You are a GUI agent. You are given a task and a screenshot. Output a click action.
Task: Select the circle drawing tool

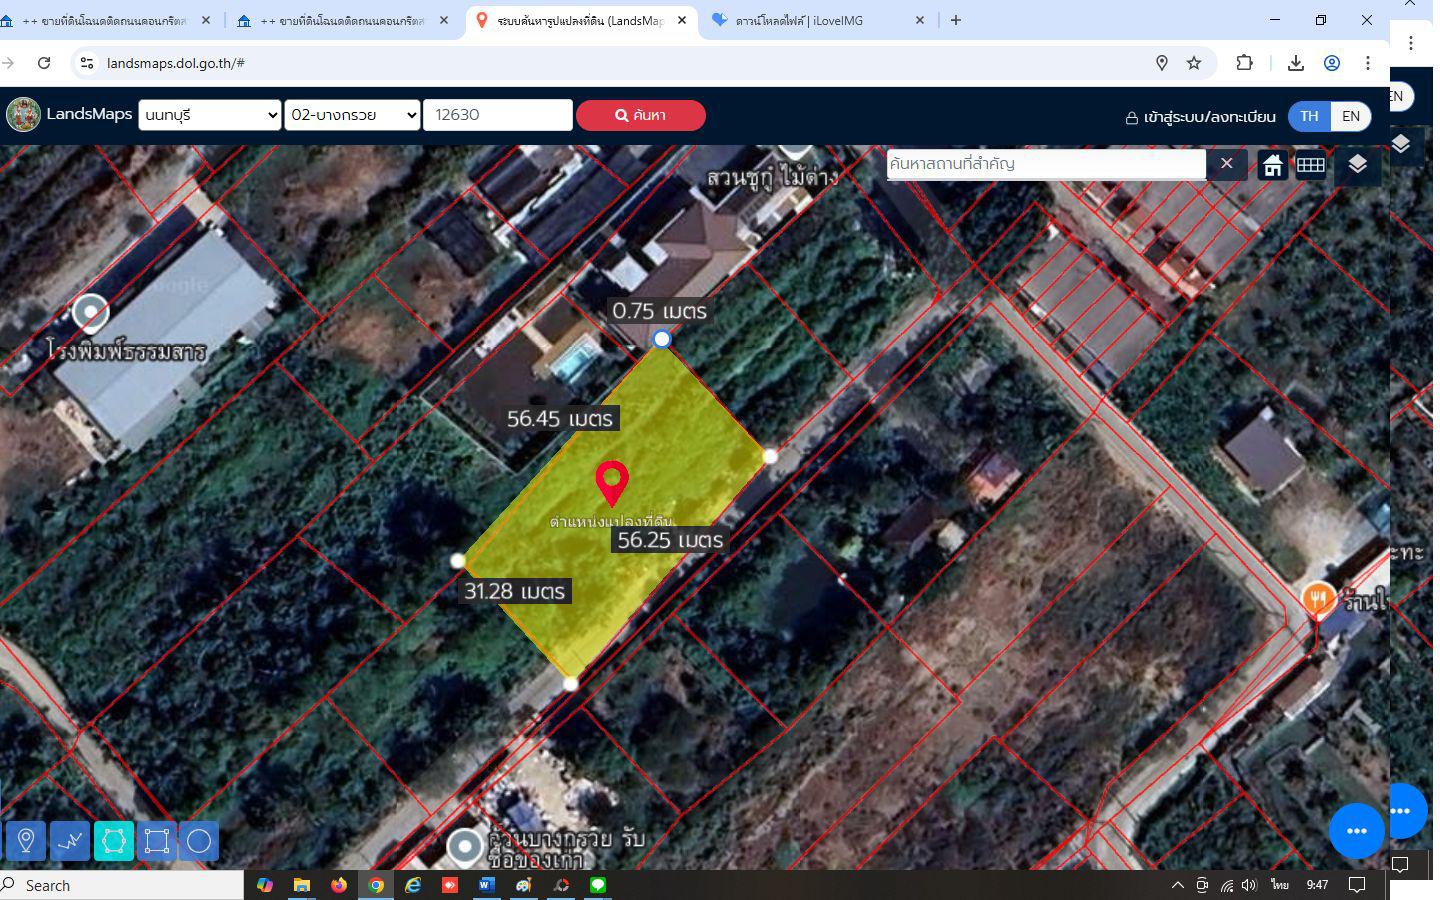[x=199, y=841]
